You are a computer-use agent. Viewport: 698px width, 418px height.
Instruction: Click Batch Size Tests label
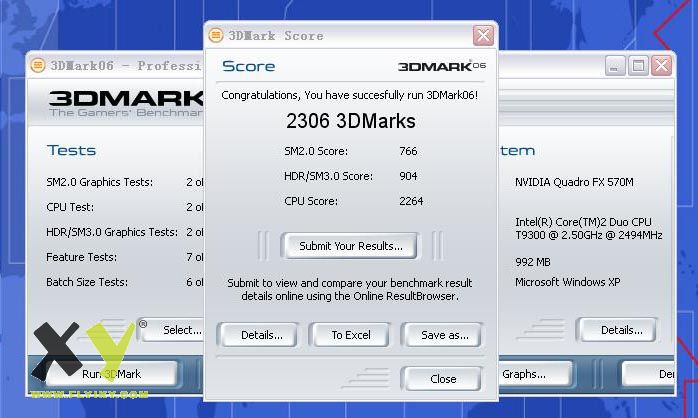point(87,282)
